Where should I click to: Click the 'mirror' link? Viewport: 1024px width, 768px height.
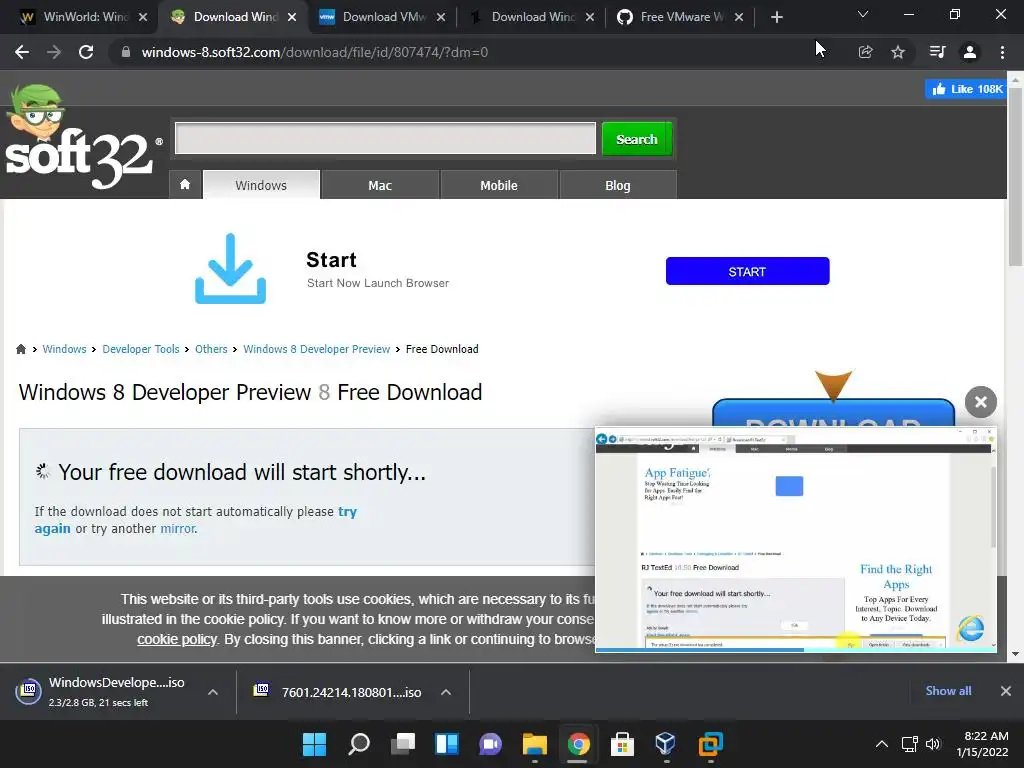pyautogui.click(x=178, y=528)
